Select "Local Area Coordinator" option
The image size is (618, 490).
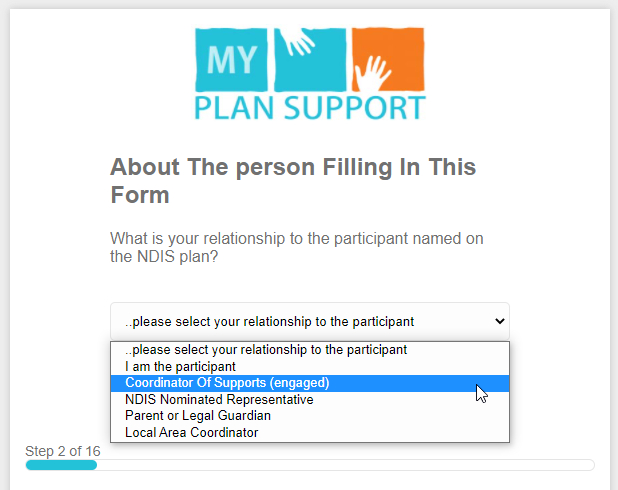pyautogui.click(x=192, y=432)
